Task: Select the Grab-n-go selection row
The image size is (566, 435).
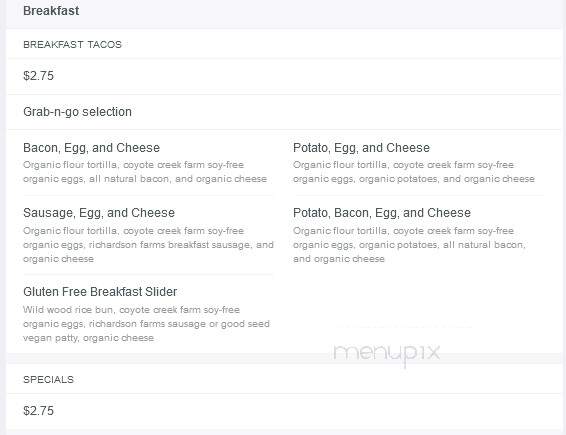Action: point(77,112)
